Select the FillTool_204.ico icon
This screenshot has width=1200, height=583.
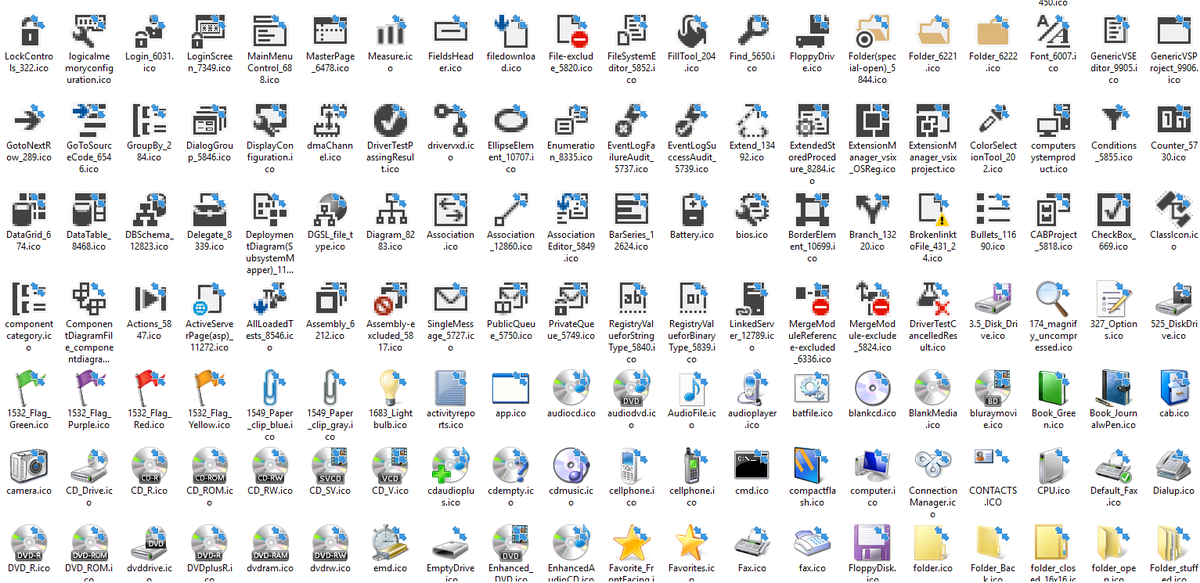click(691, 32)
